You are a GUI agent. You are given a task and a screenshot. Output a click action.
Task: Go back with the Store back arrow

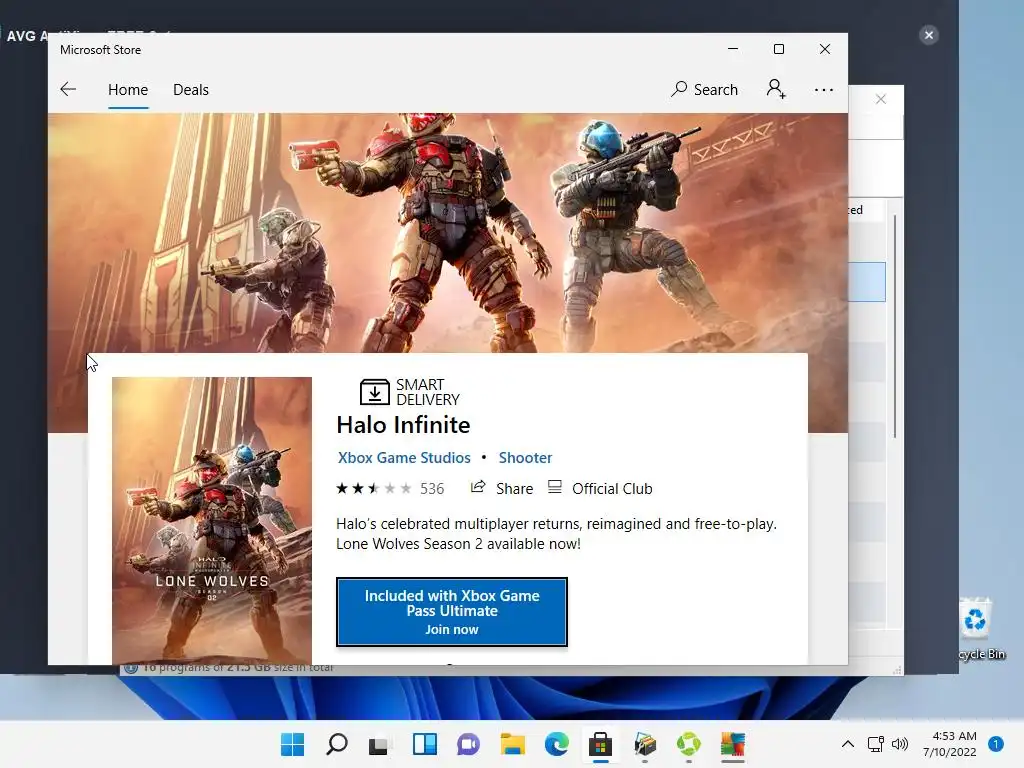[68, 89]
